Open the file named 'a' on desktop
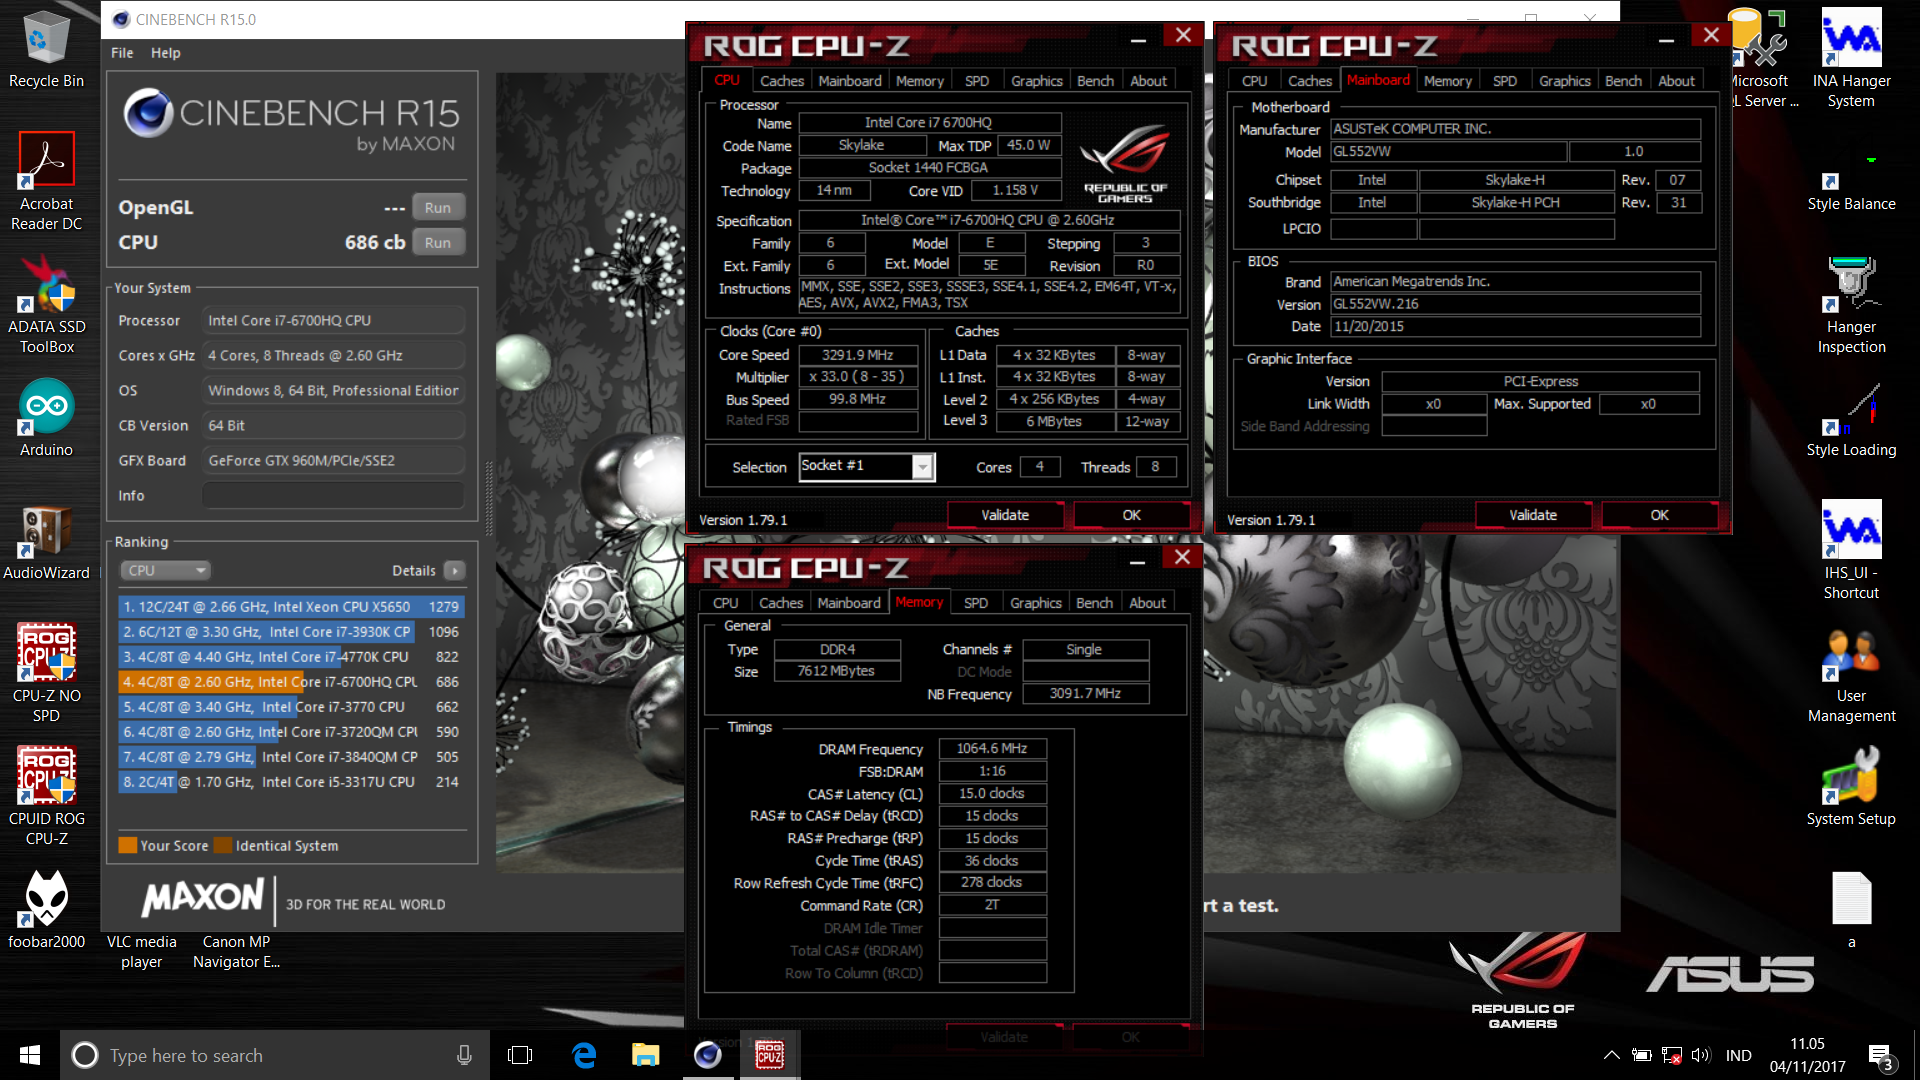The width and height of the screenshot is (1920, 1080). pos(1851,908)
